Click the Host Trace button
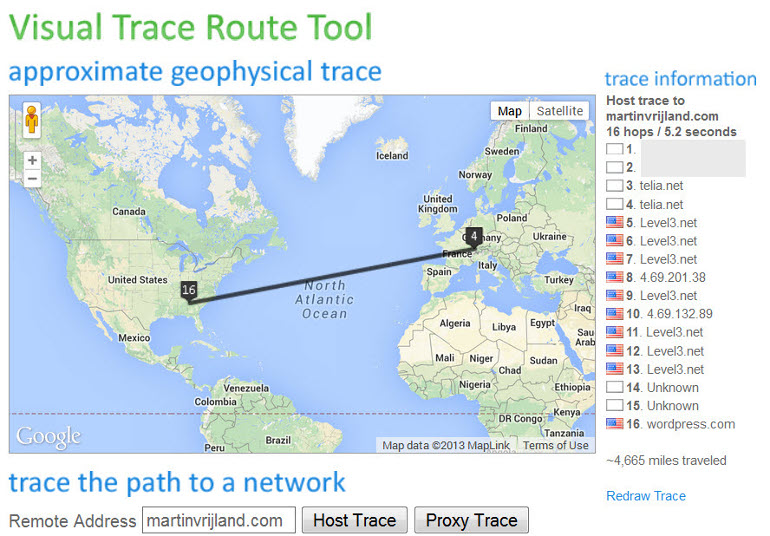Viewport: 770px width, 536px height. coord(355,520)
